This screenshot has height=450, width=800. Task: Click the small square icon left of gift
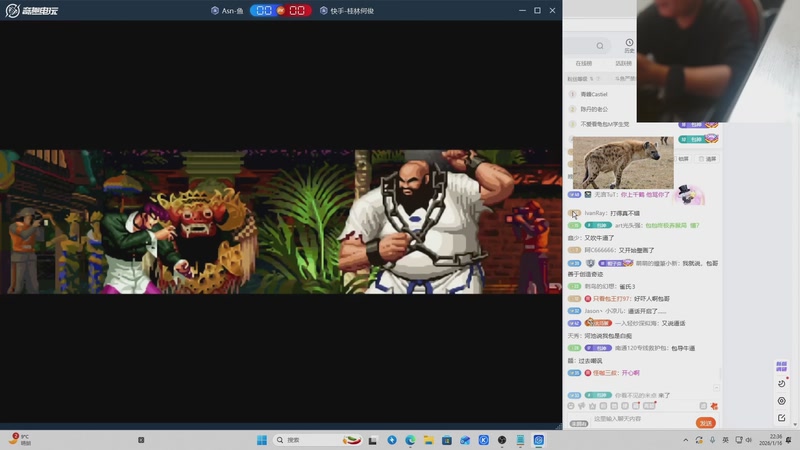click(703, 406)
